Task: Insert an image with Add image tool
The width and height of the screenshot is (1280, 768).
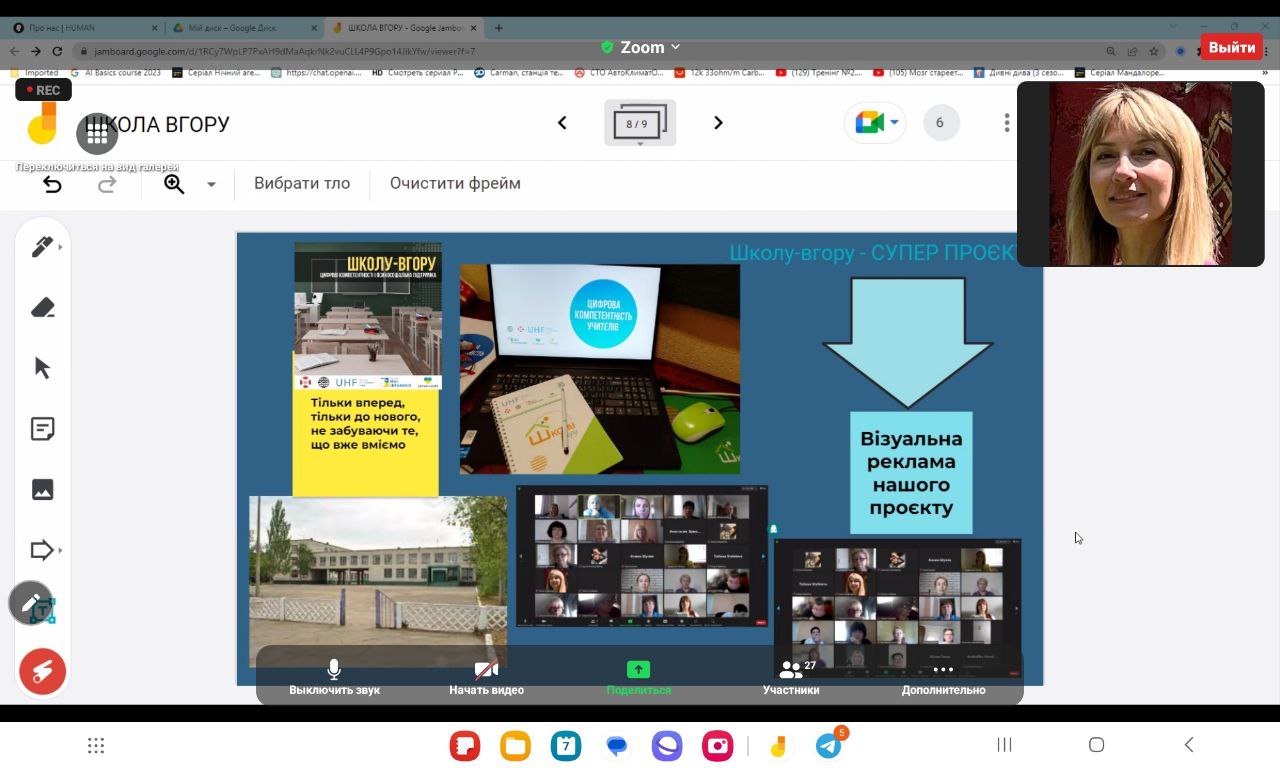Action: (x=42, y=489)
